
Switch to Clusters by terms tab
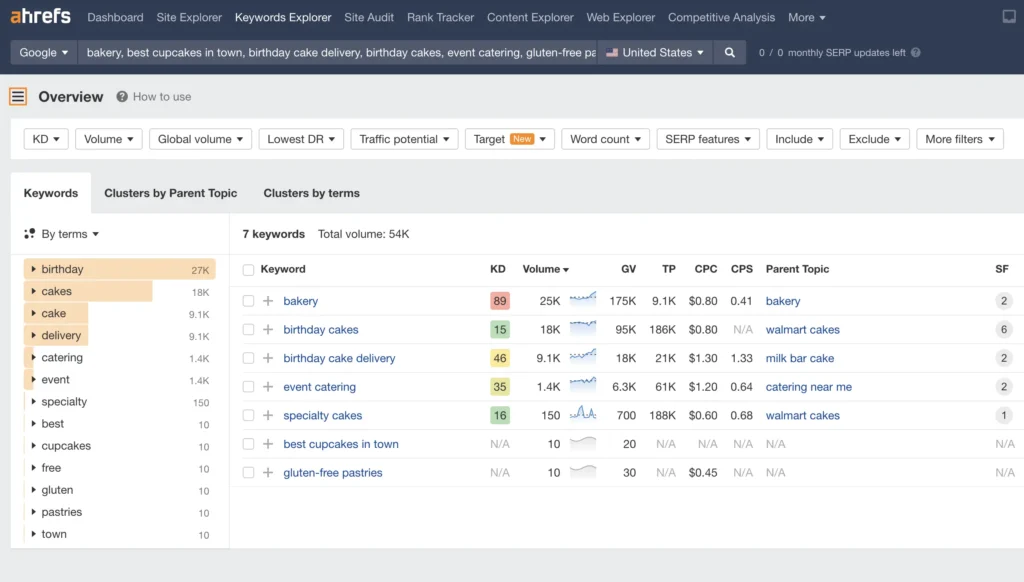click(x=312, y=193)
